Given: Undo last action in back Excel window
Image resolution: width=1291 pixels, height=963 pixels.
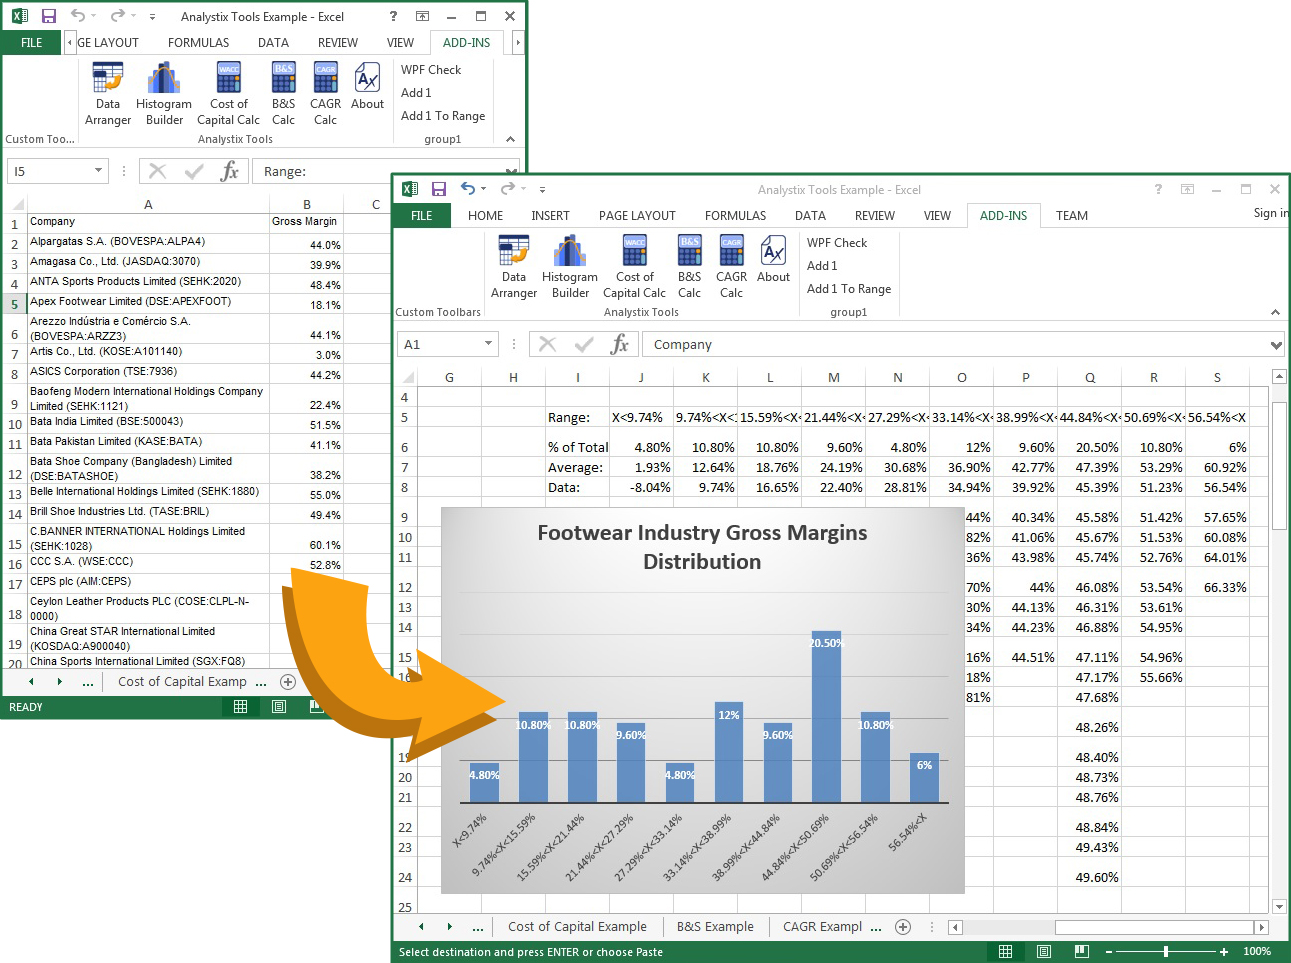Looking at the screenshot, I should [77, 16].
